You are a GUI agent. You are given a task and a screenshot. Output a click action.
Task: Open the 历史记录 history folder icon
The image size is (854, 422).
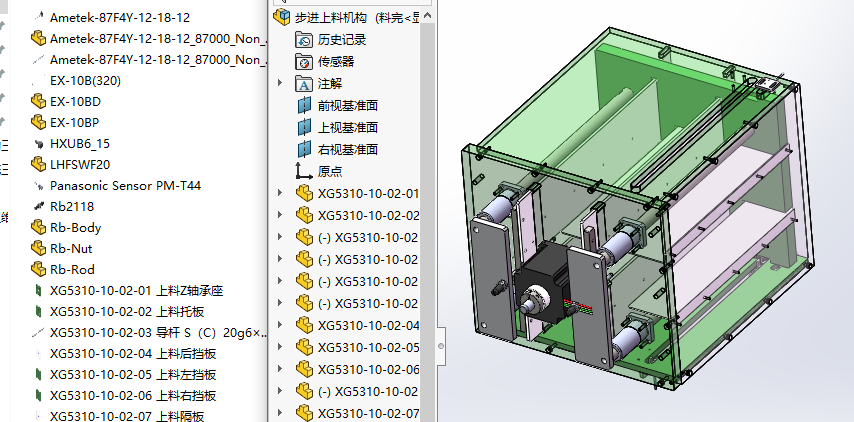(x=304, y=40)
